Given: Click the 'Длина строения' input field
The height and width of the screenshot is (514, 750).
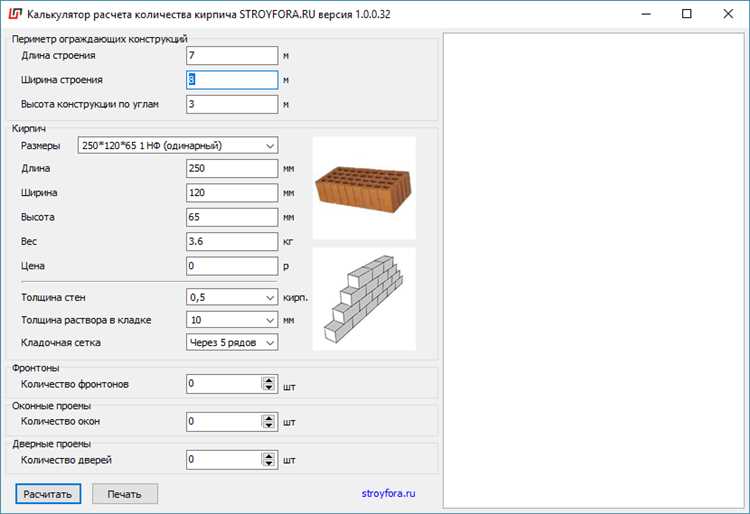Looking at the screenshot, I should tap(231, 57).
